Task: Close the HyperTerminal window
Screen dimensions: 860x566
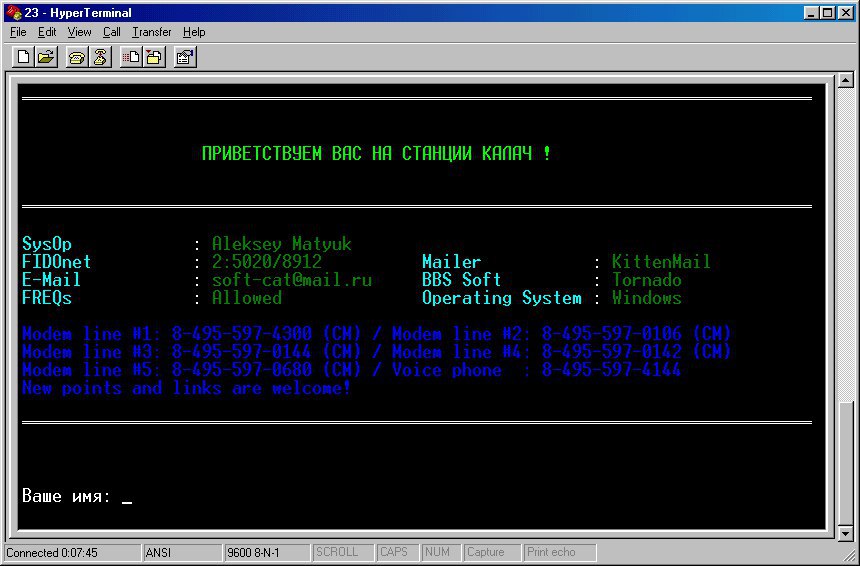Action: (845, 13)
